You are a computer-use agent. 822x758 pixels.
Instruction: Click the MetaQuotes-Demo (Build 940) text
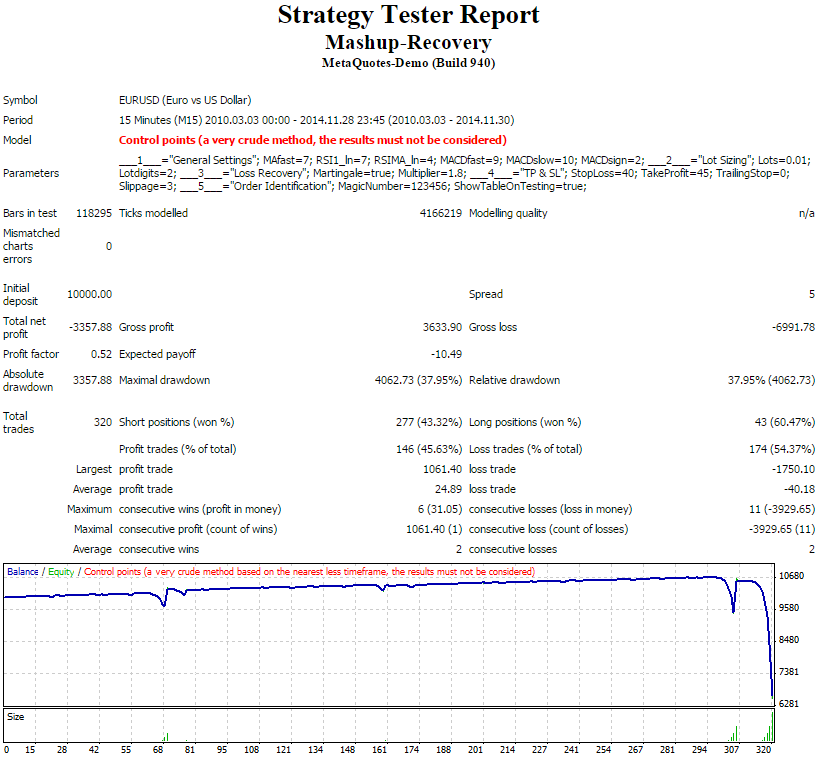click(408, 63)
